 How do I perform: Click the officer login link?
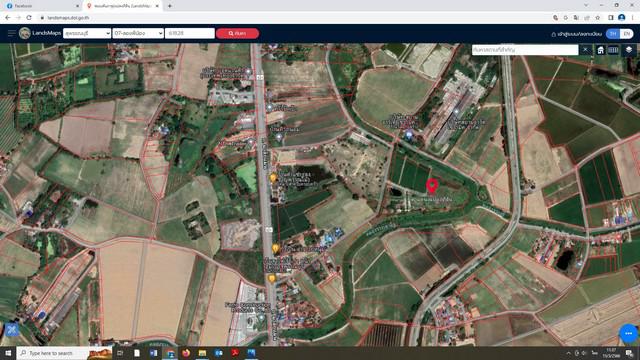576,34
